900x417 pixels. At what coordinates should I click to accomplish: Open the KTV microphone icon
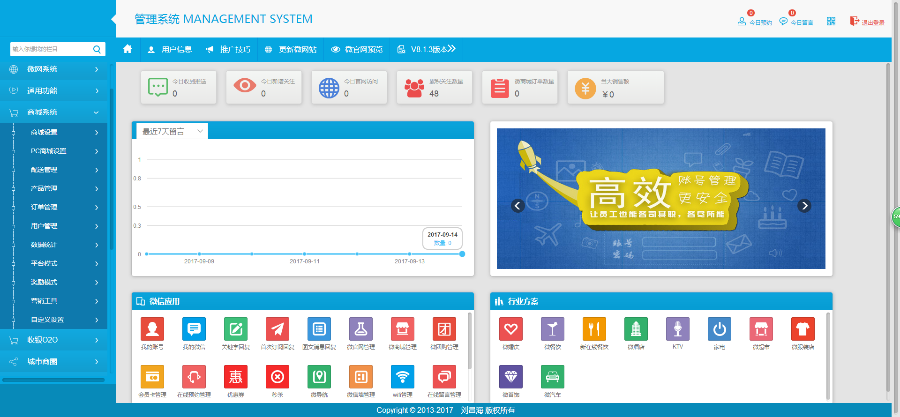coord(678,329)
